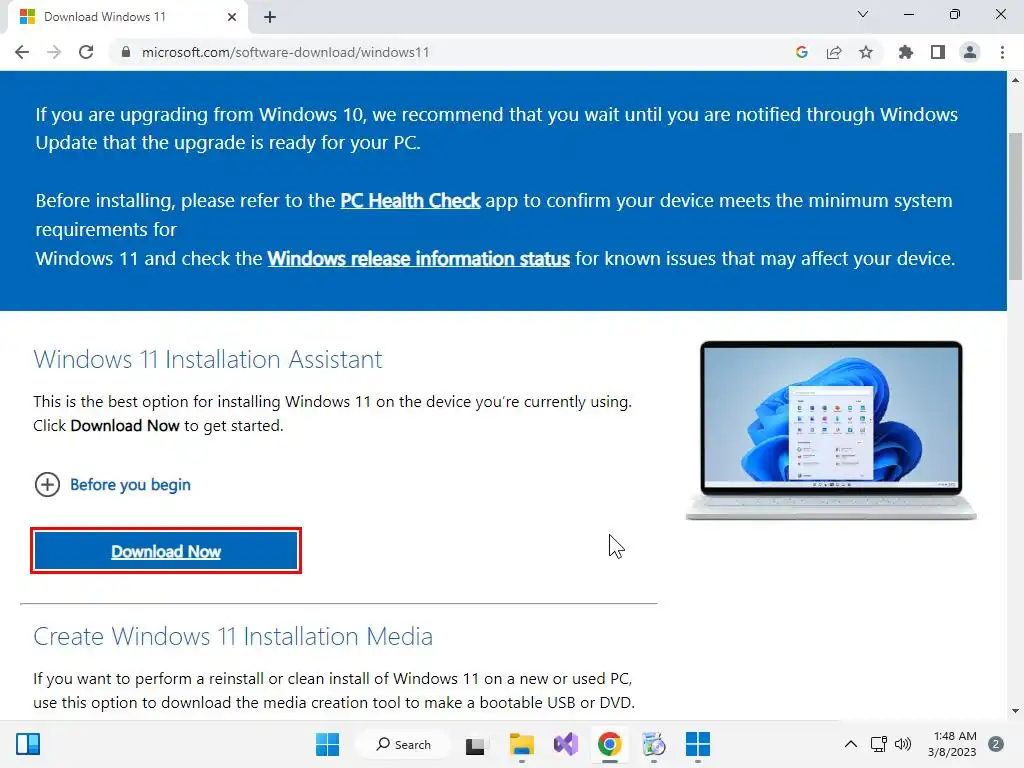Screen dimensions: 1024x768
Task: Open the tab search chevron
Action: (863, 14)
